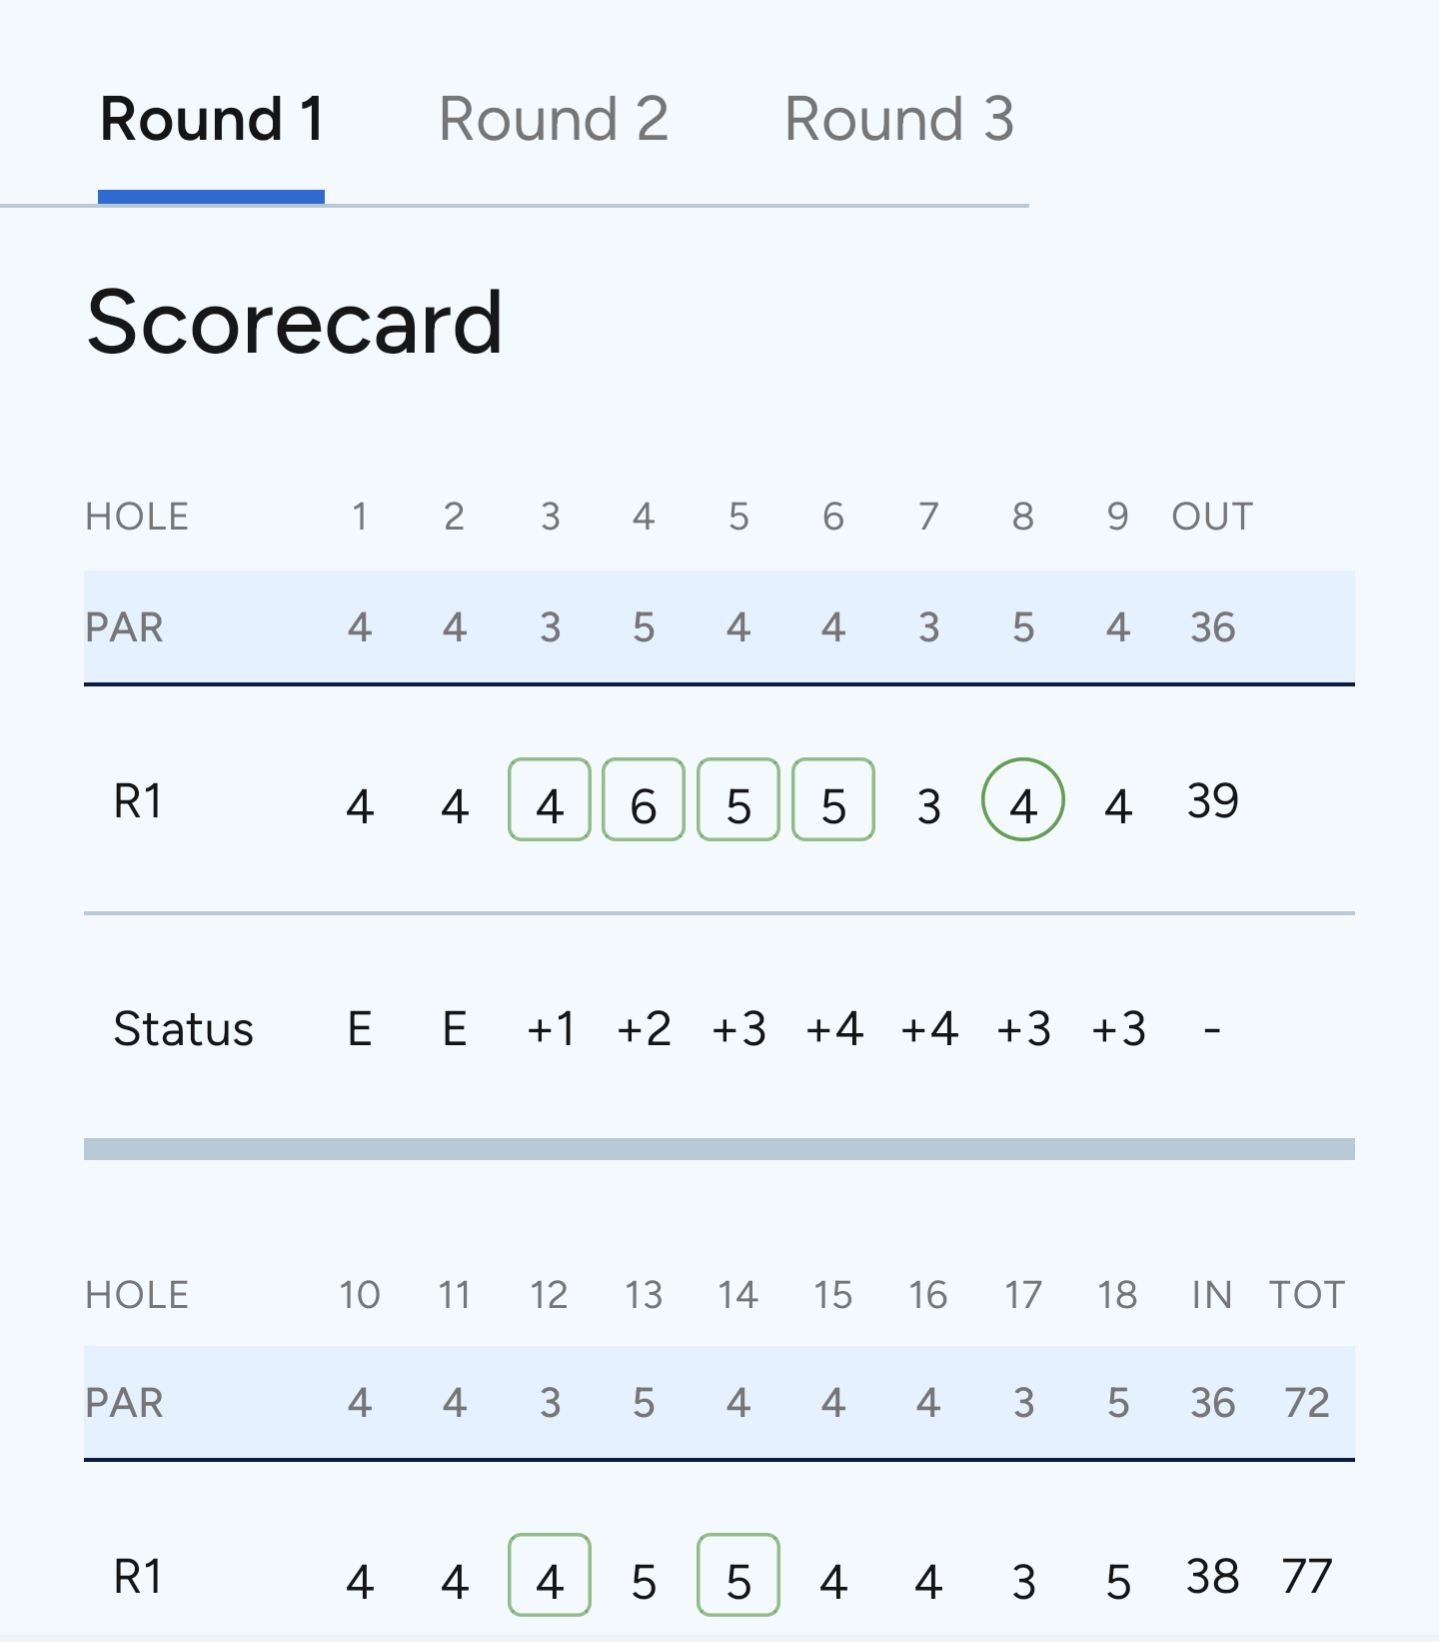
Task: Click the TOT column header
Action: point(1306,1295)
